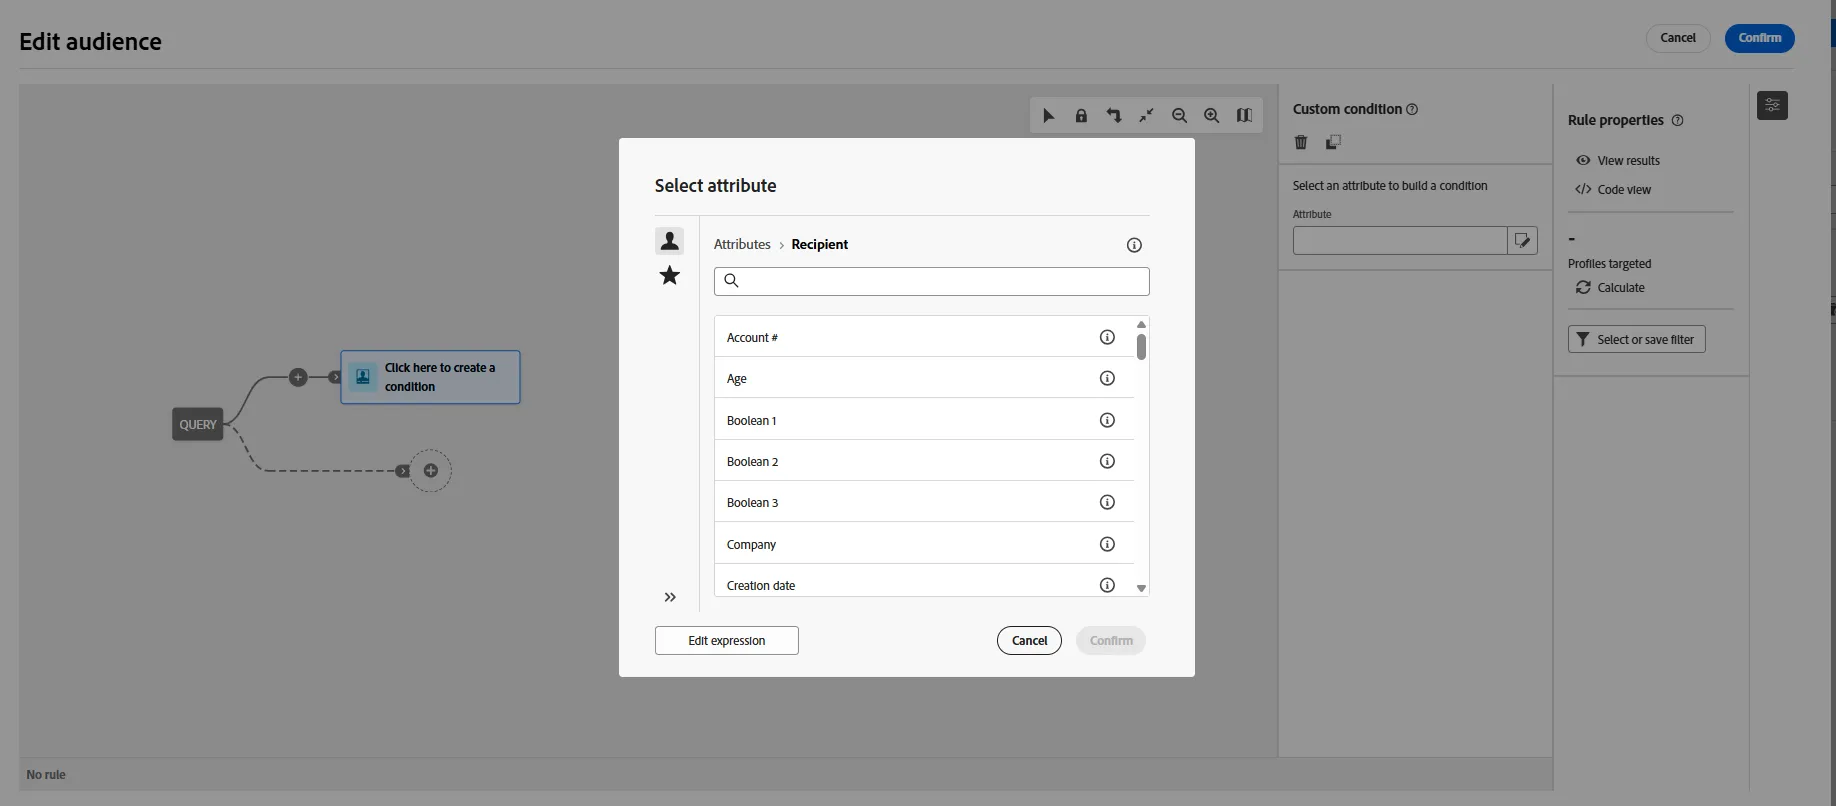Click the plus node before the condition box

click(x=298, y=377)
